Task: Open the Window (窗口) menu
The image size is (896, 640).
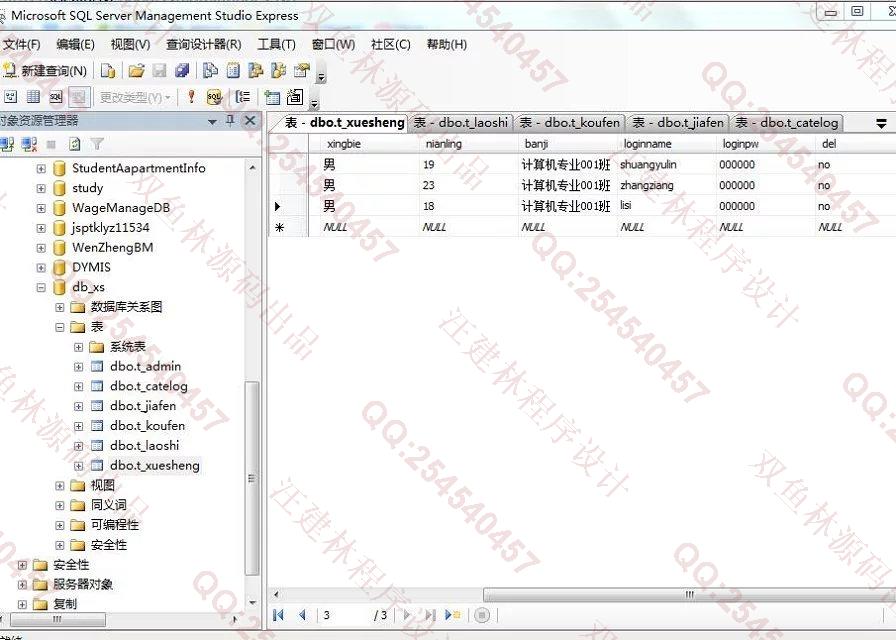Action: pos(333,45)
